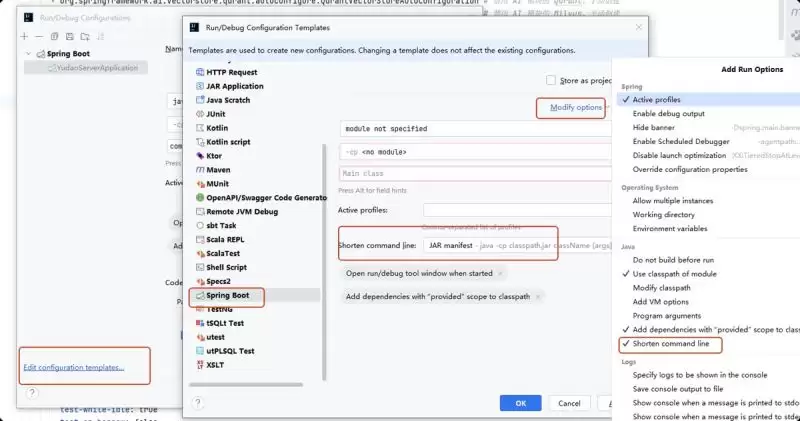Click the tSQLt Test template icon
Image resolution: width=800 pixels, height=421 pixels.
click(x=200, y=323)
